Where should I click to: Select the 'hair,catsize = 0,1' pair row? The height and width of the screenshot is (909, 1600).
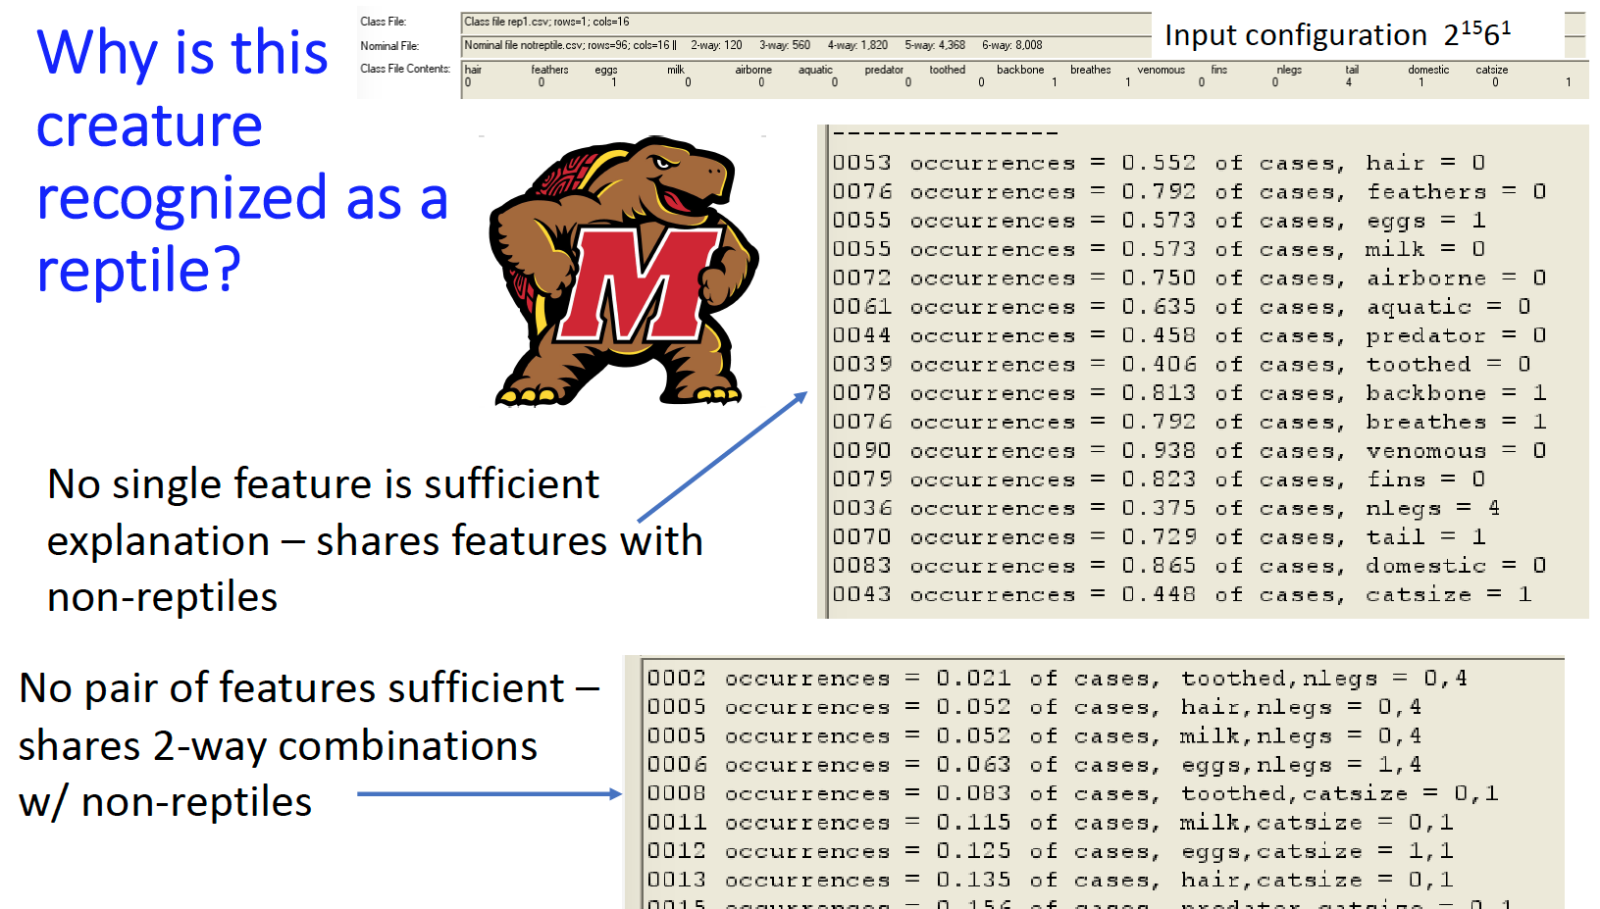(x=1051, y=880)
